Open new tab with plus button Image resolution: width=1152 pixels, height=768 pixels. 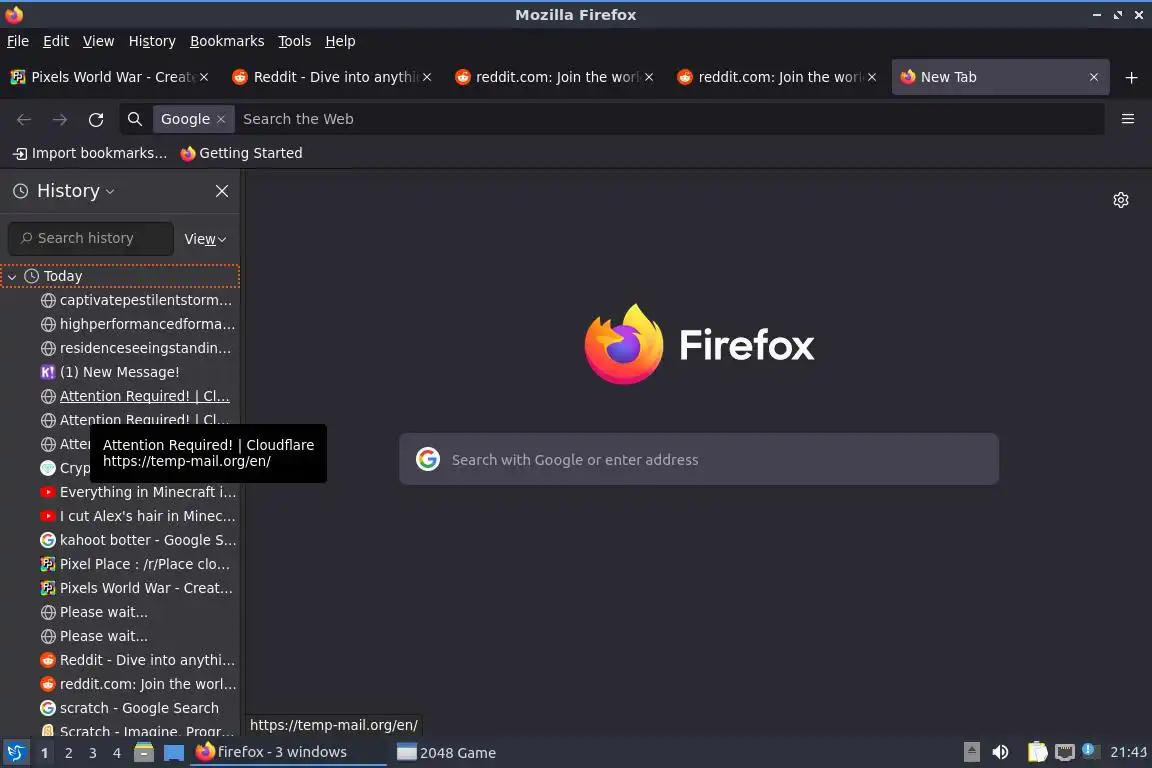[x=1131, y=77]
